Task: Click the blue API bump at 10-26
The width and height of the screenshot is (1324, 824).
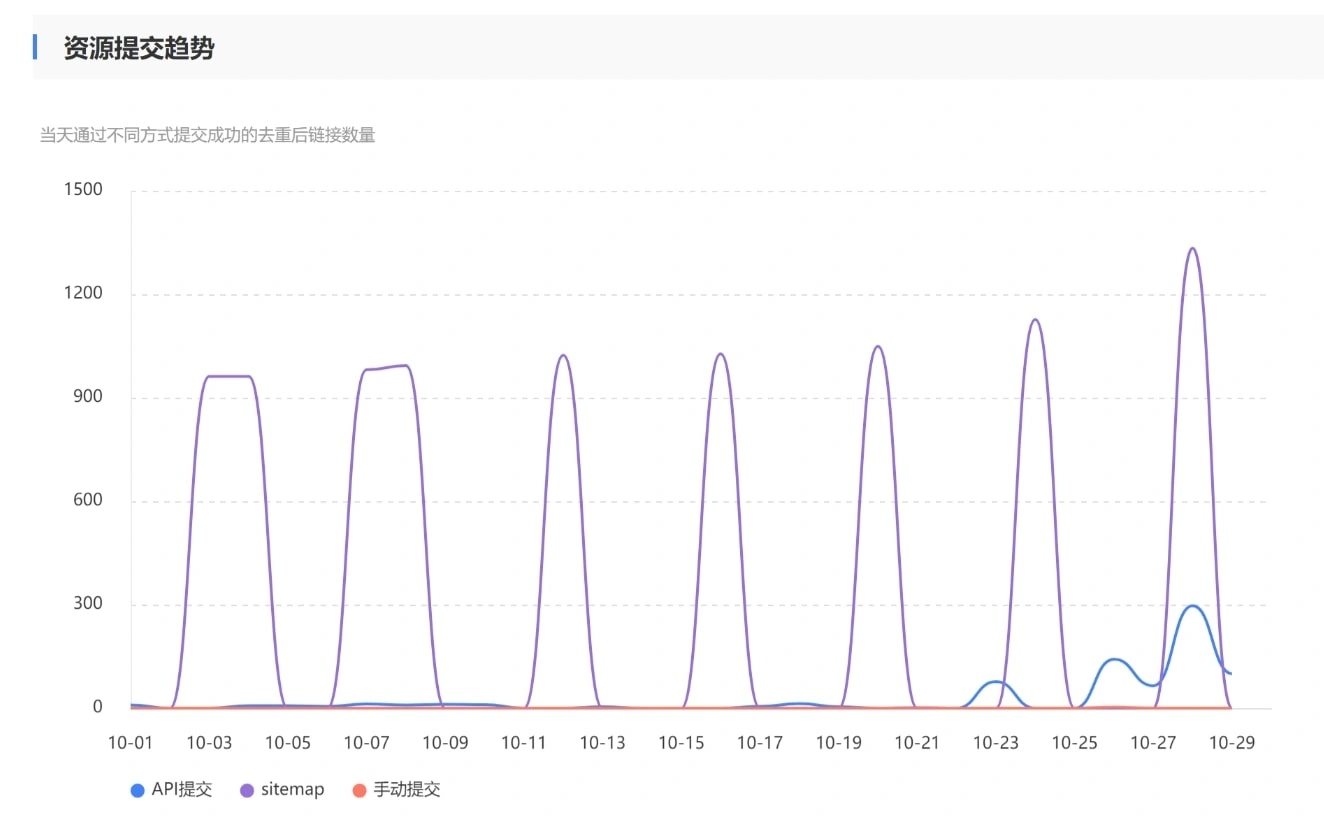Action: pos(1113,659)
